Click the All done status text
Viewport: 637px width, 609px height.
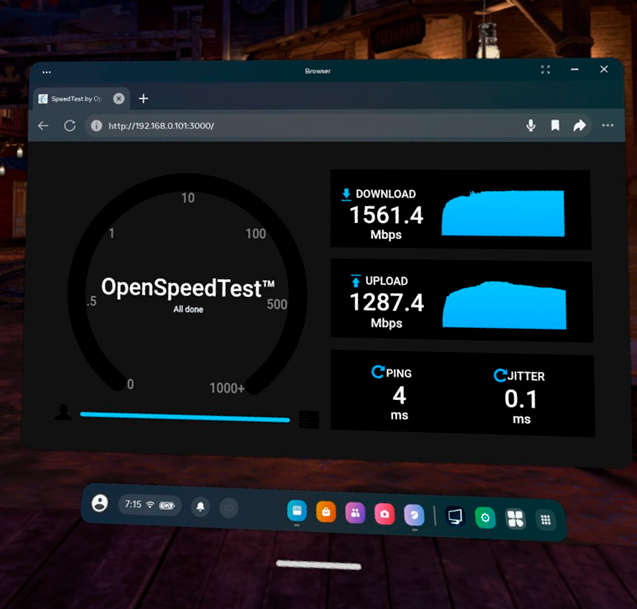point(188,310)
